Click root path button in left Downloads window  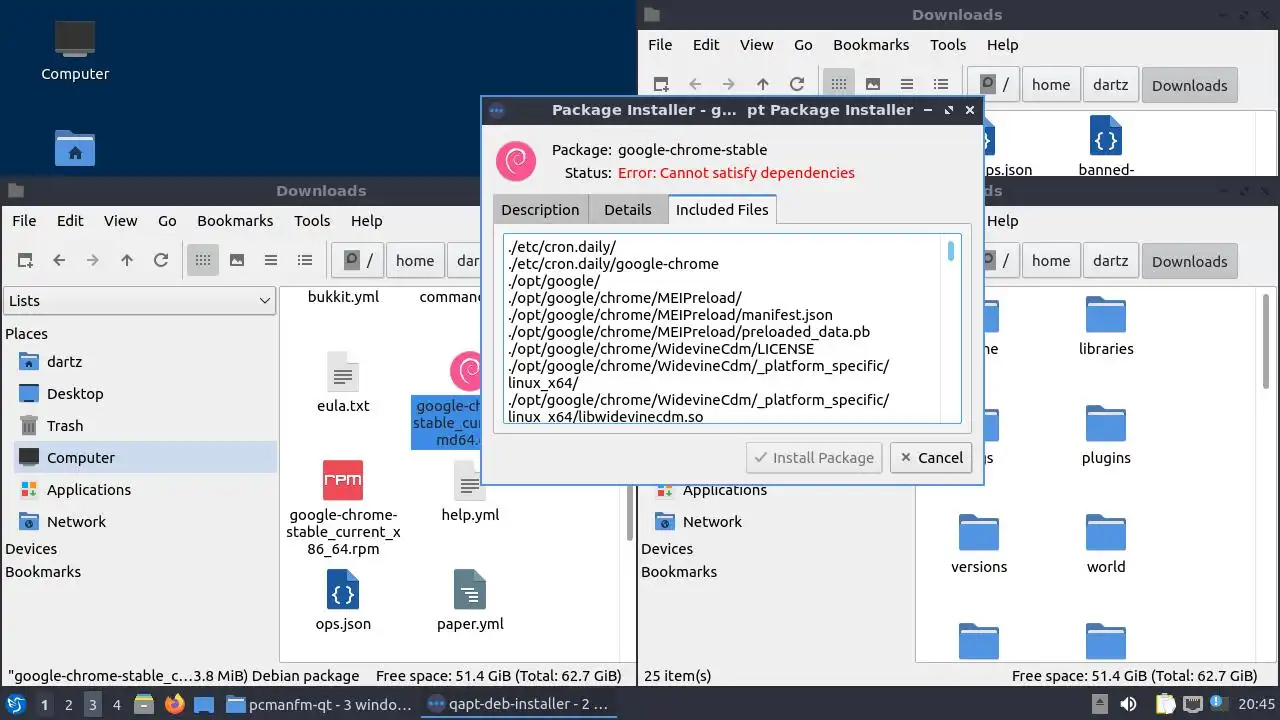359,261
